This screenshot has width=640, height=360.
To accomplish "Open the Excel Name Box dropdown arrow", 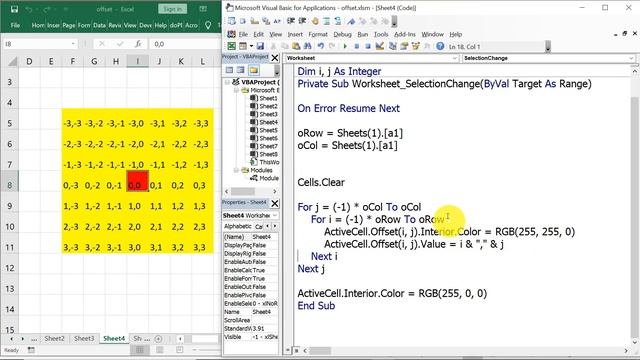I will 73,44.
